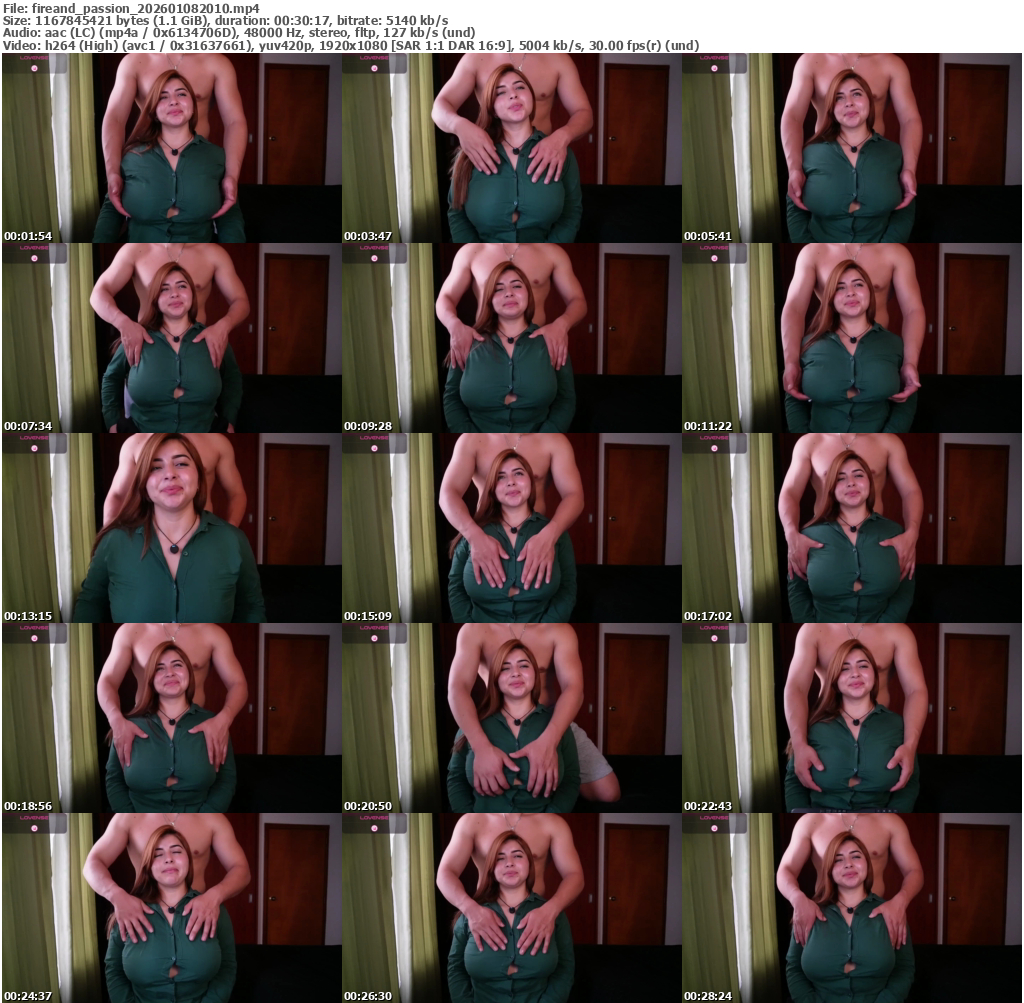Select the thumbnail marked 00:15:09
This screenshot has height=1003, width=1024.
point(511,528)
